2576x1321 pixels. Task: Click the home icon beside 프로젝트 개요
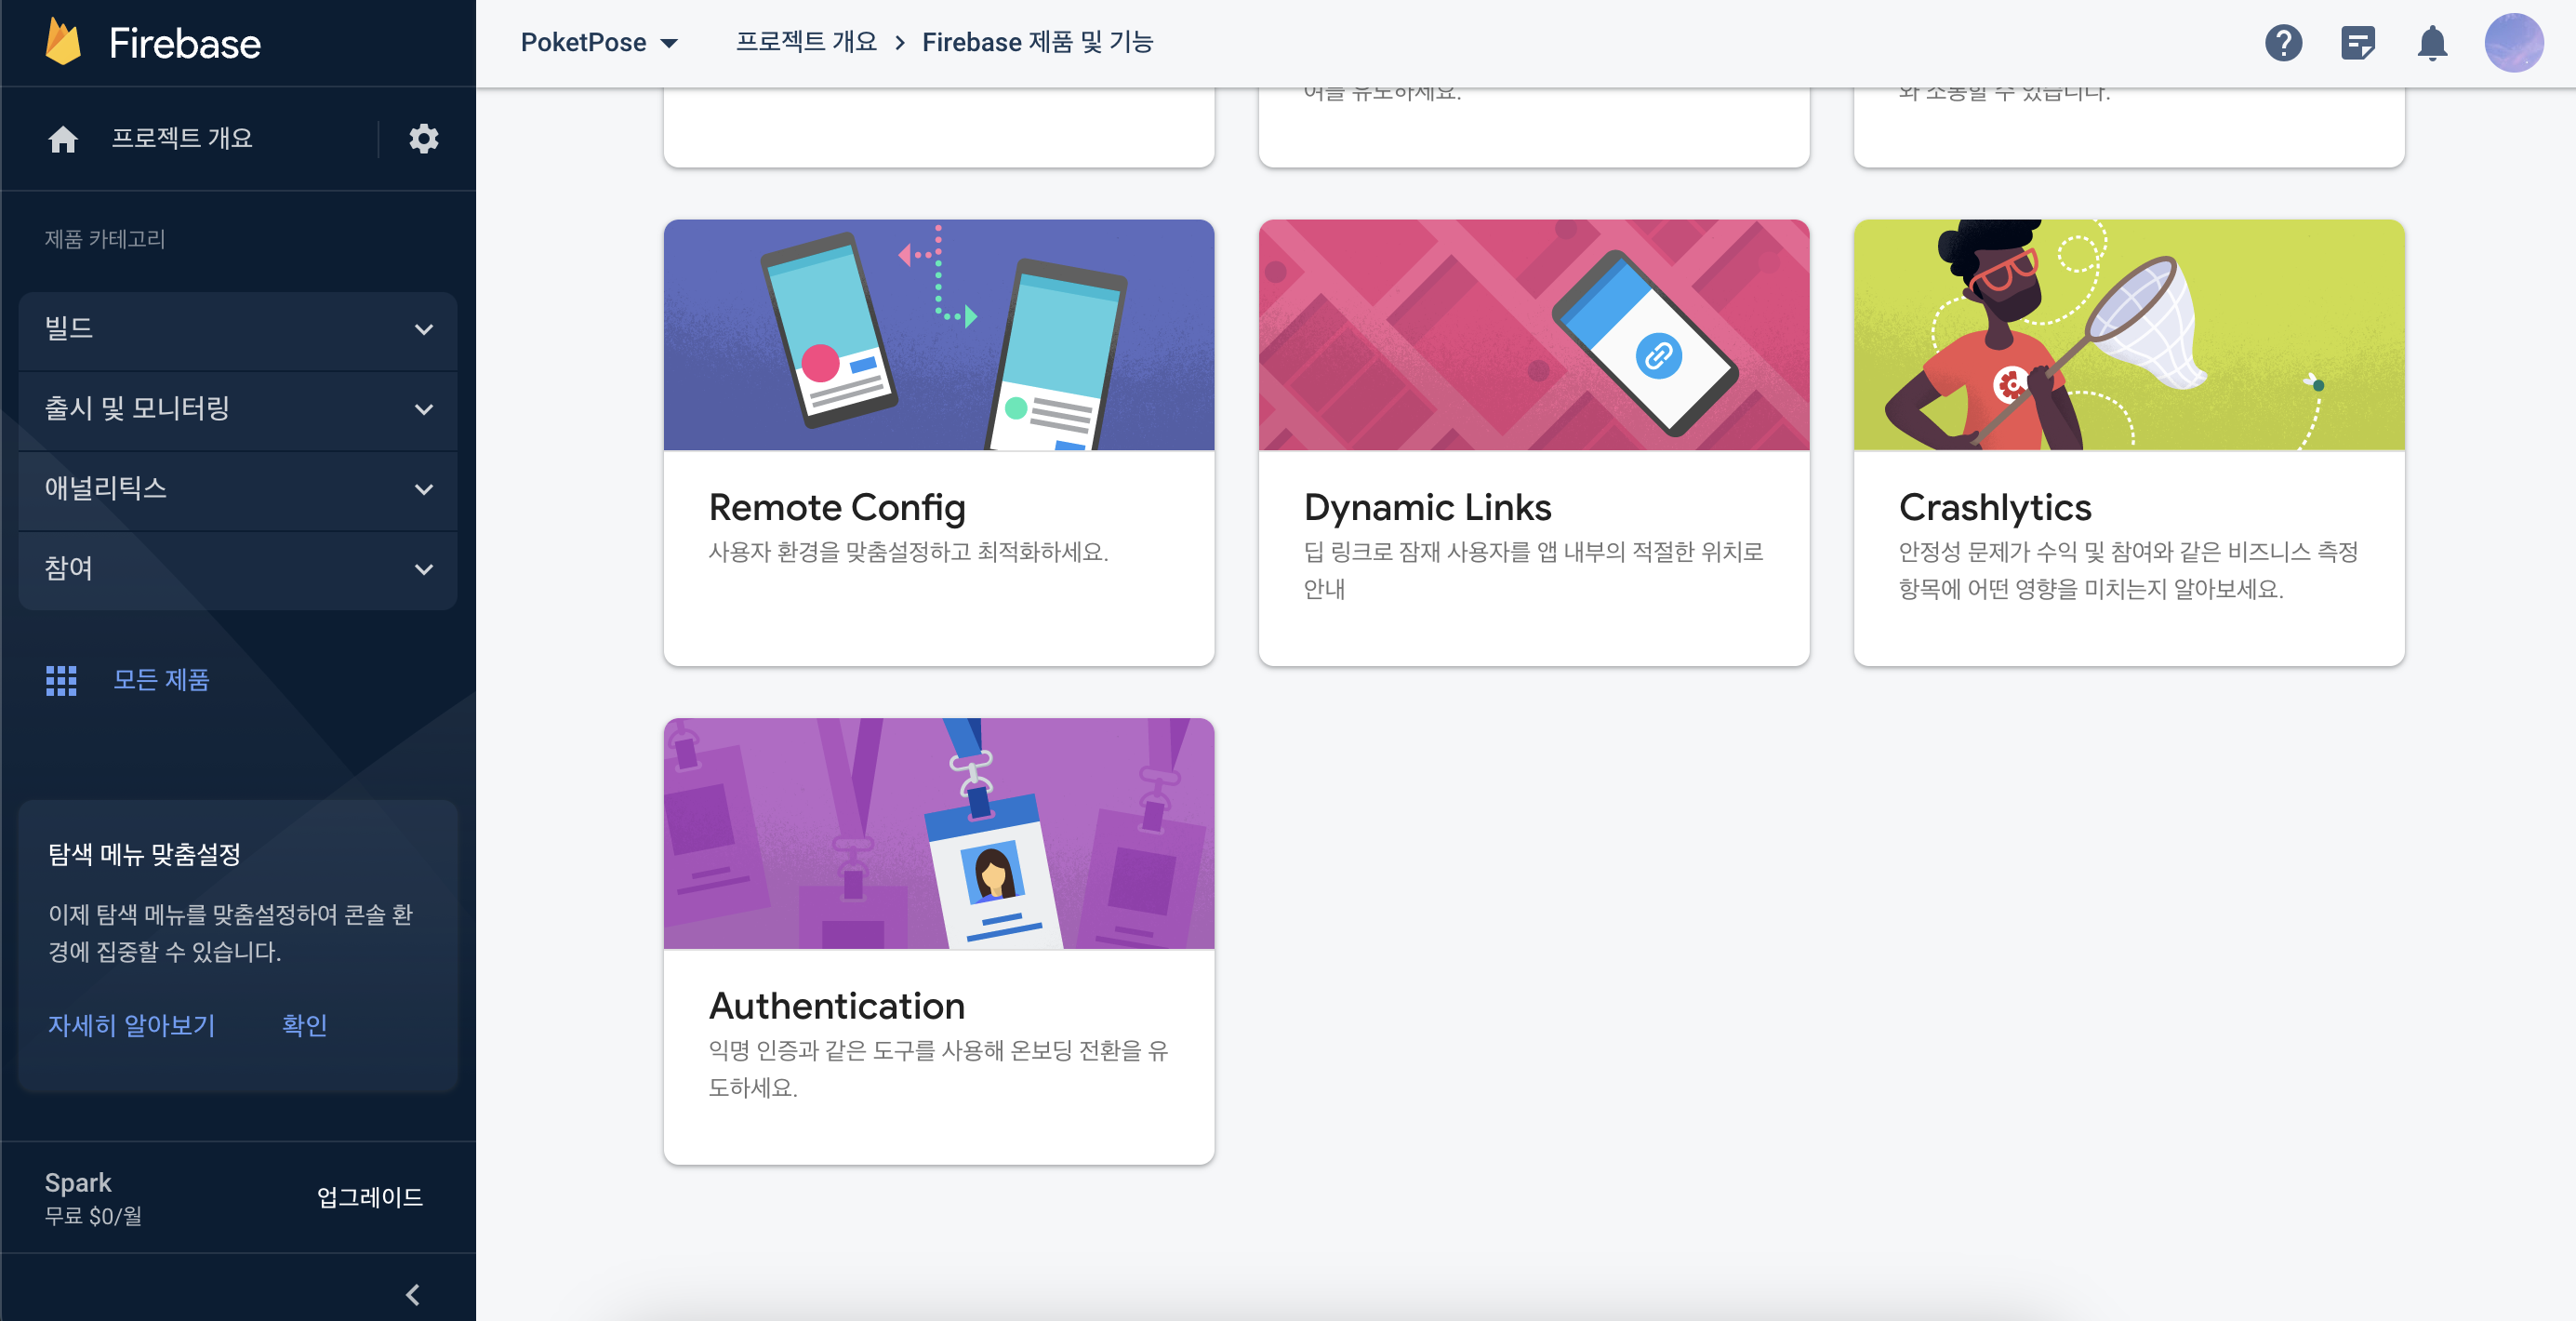coord(63,139)
